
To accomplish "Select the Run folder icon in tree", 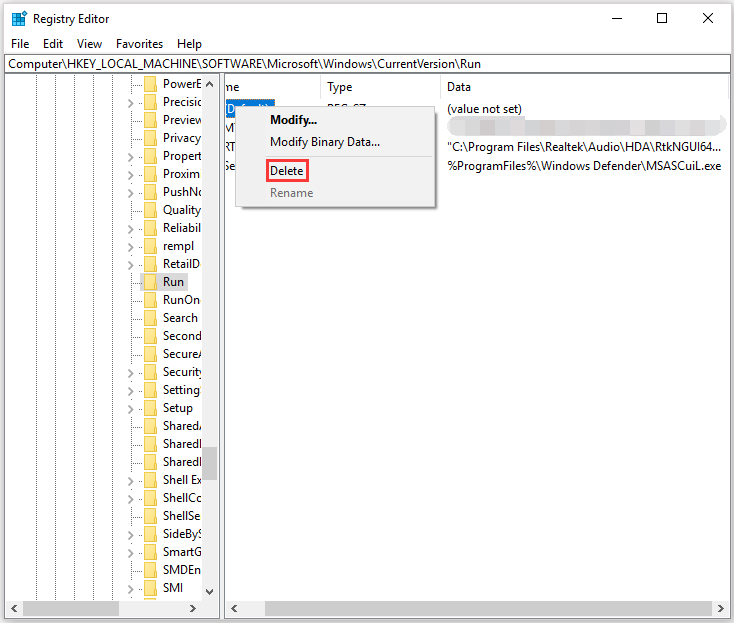I will click(x=151, y=282).
